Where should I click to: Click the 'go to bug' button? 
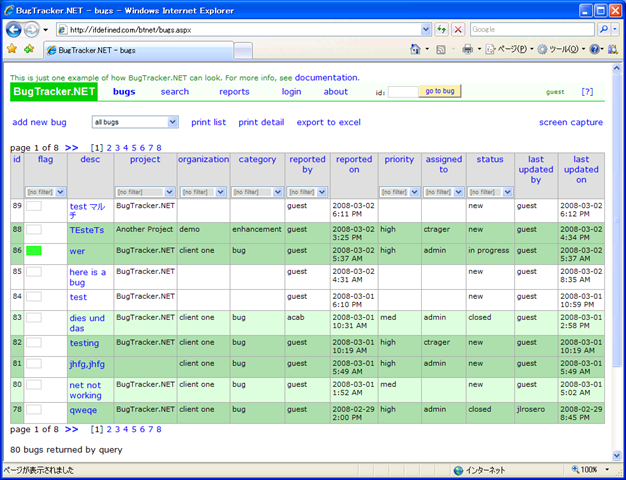(x=440, y=91)
